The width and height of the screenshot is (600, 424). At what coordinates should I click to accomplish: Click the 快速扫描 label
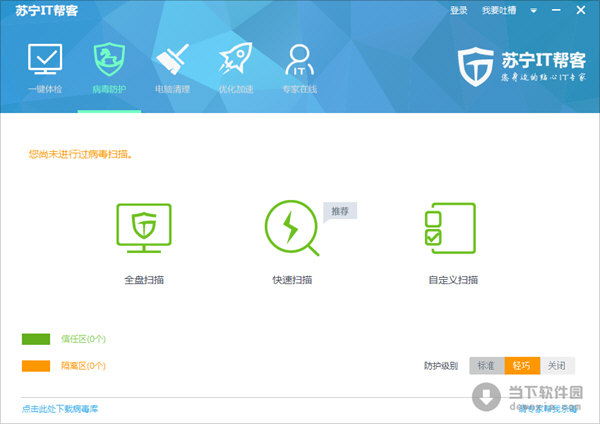[292, 280]
